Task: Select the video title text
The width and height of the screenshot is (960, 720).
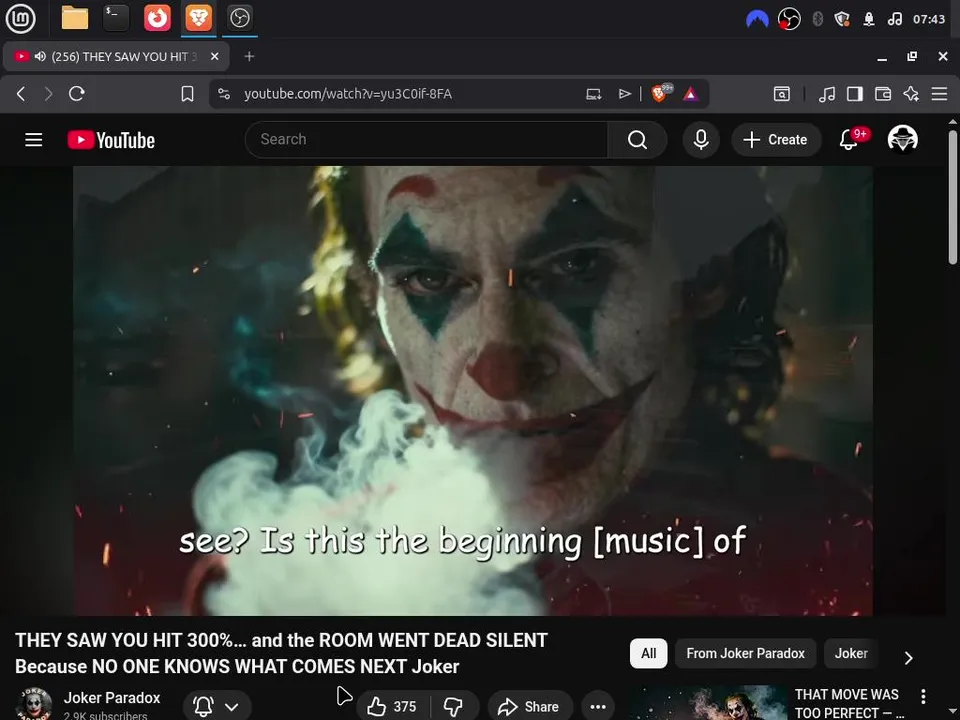Action: coord(281,653)
